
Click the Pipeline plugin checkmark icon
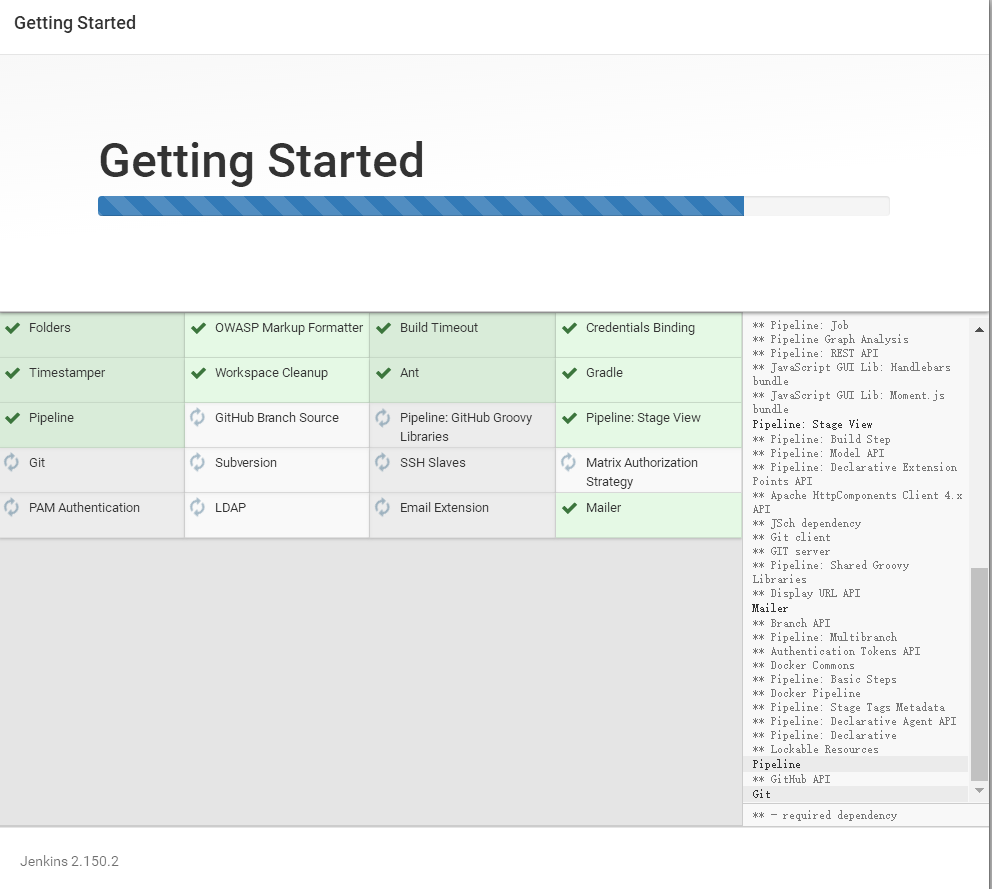[x=13, y=418]
